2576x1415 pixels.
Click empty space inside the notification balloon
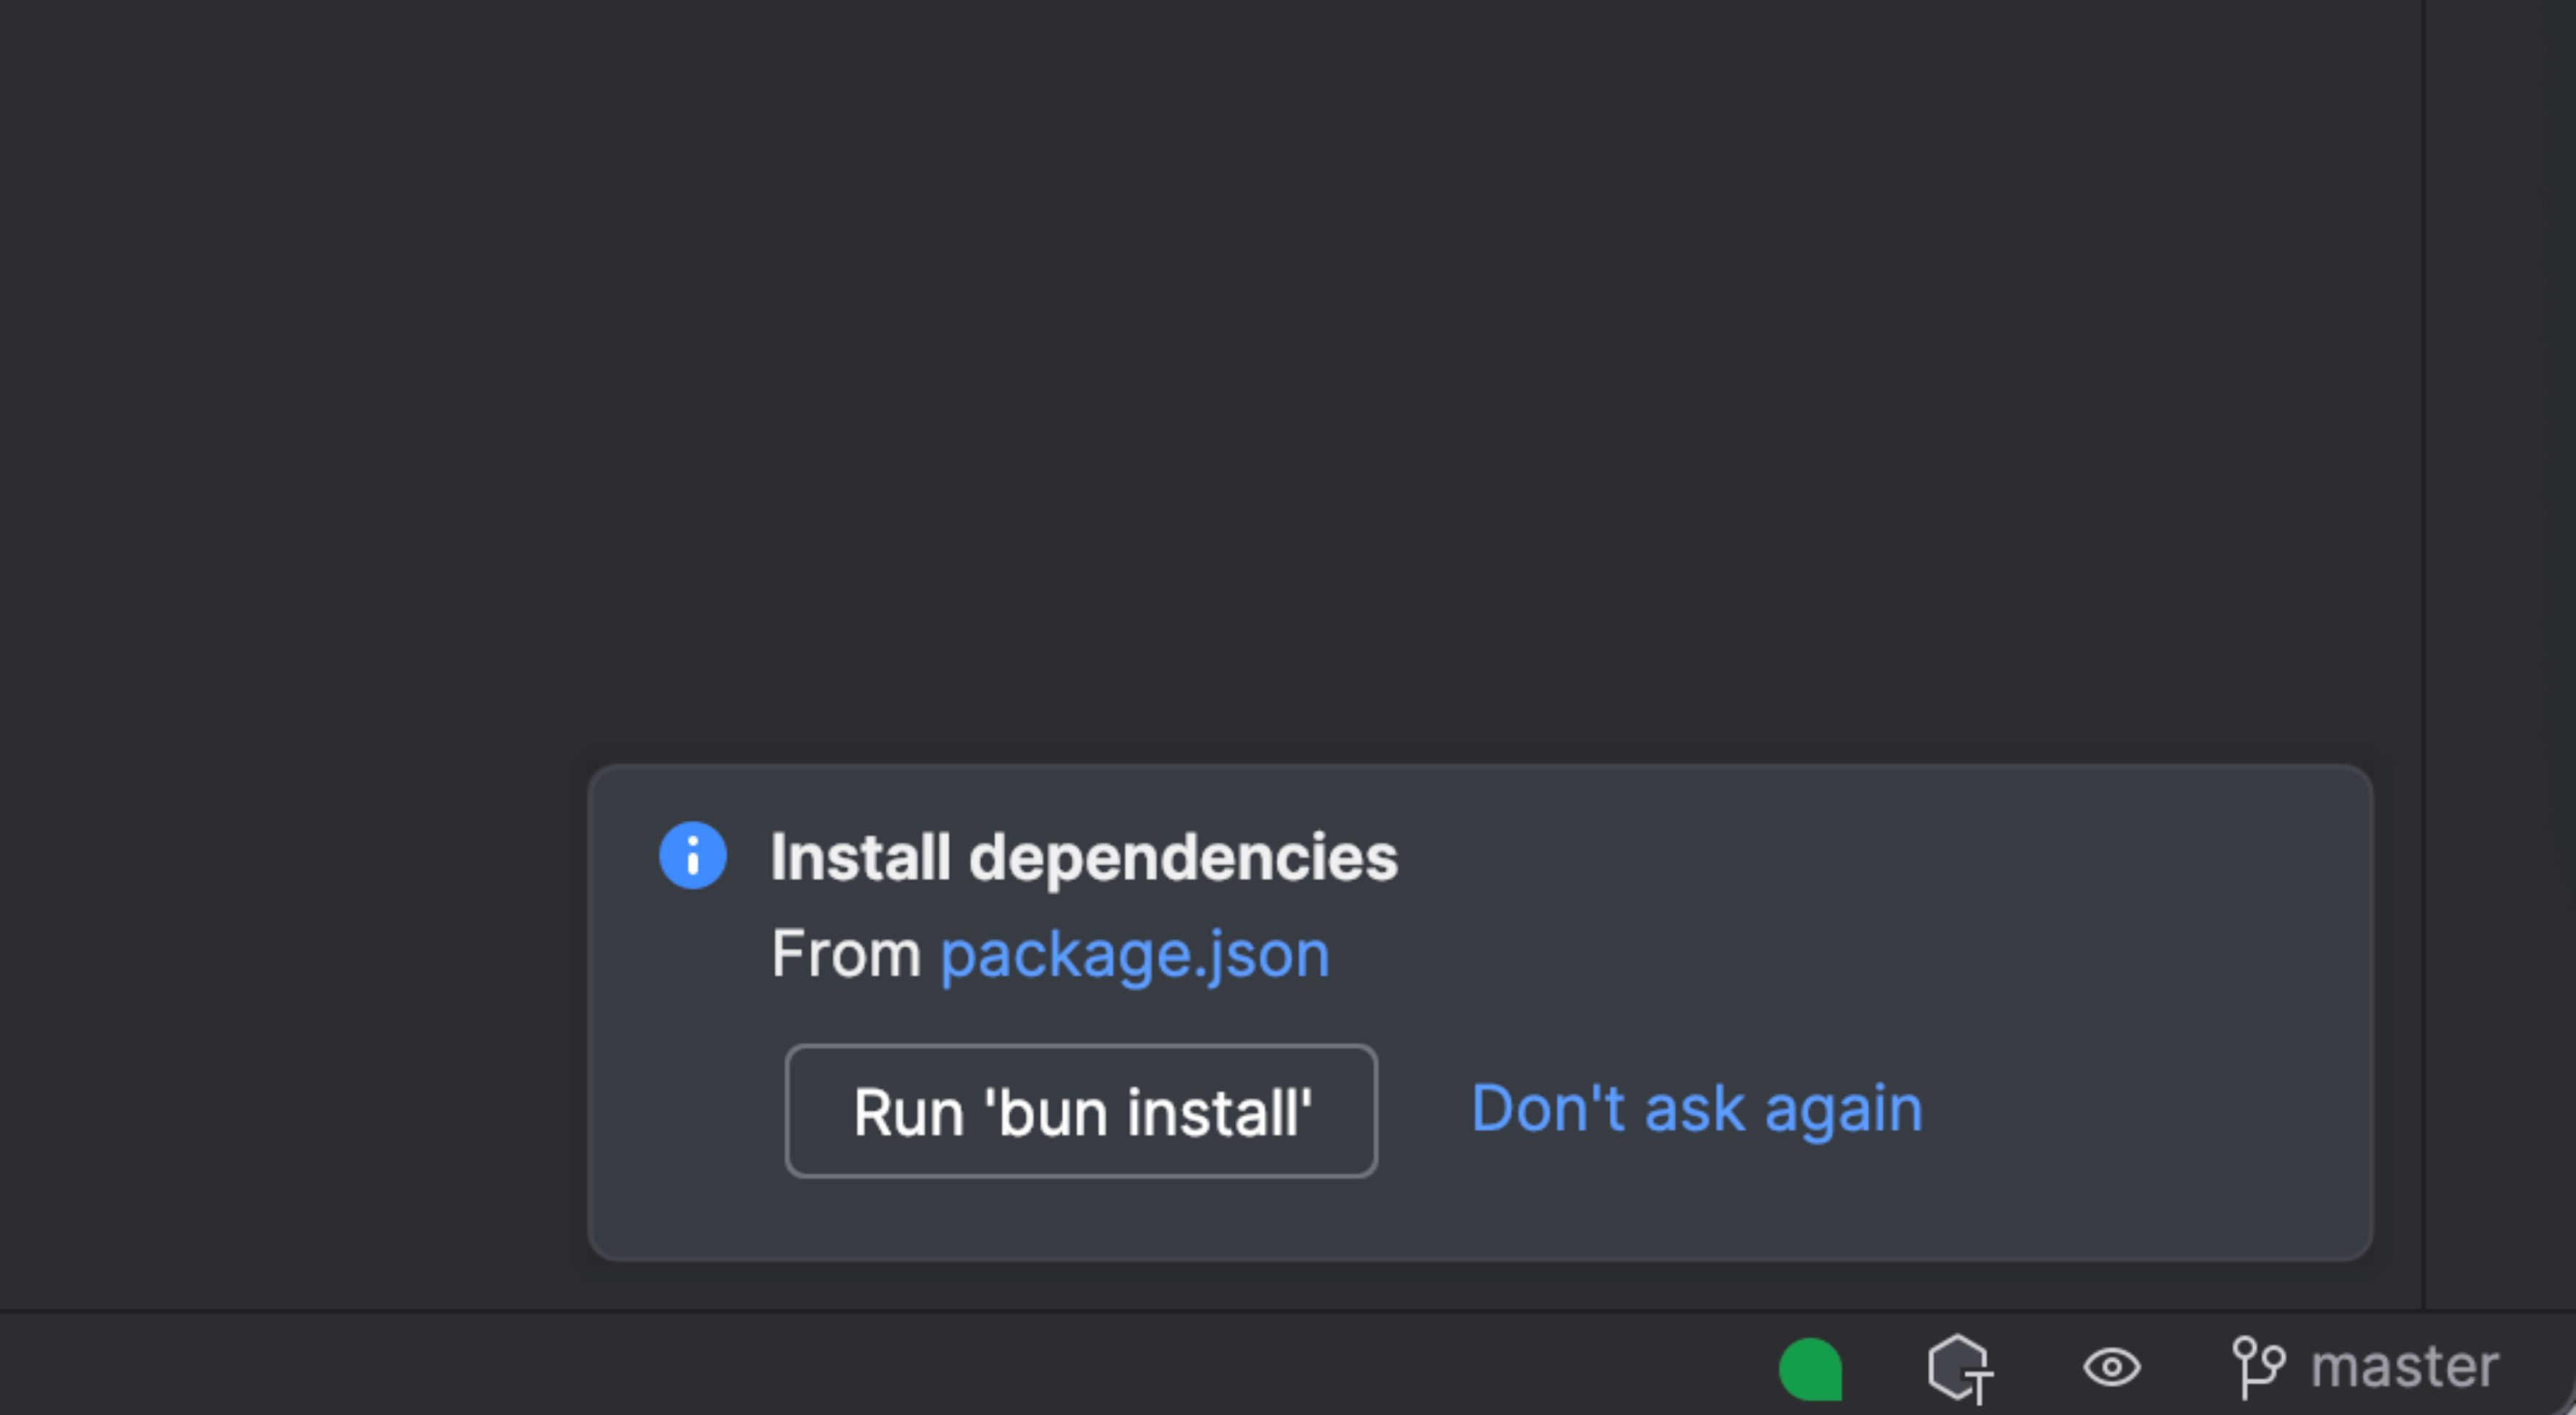click(1900, 900)
